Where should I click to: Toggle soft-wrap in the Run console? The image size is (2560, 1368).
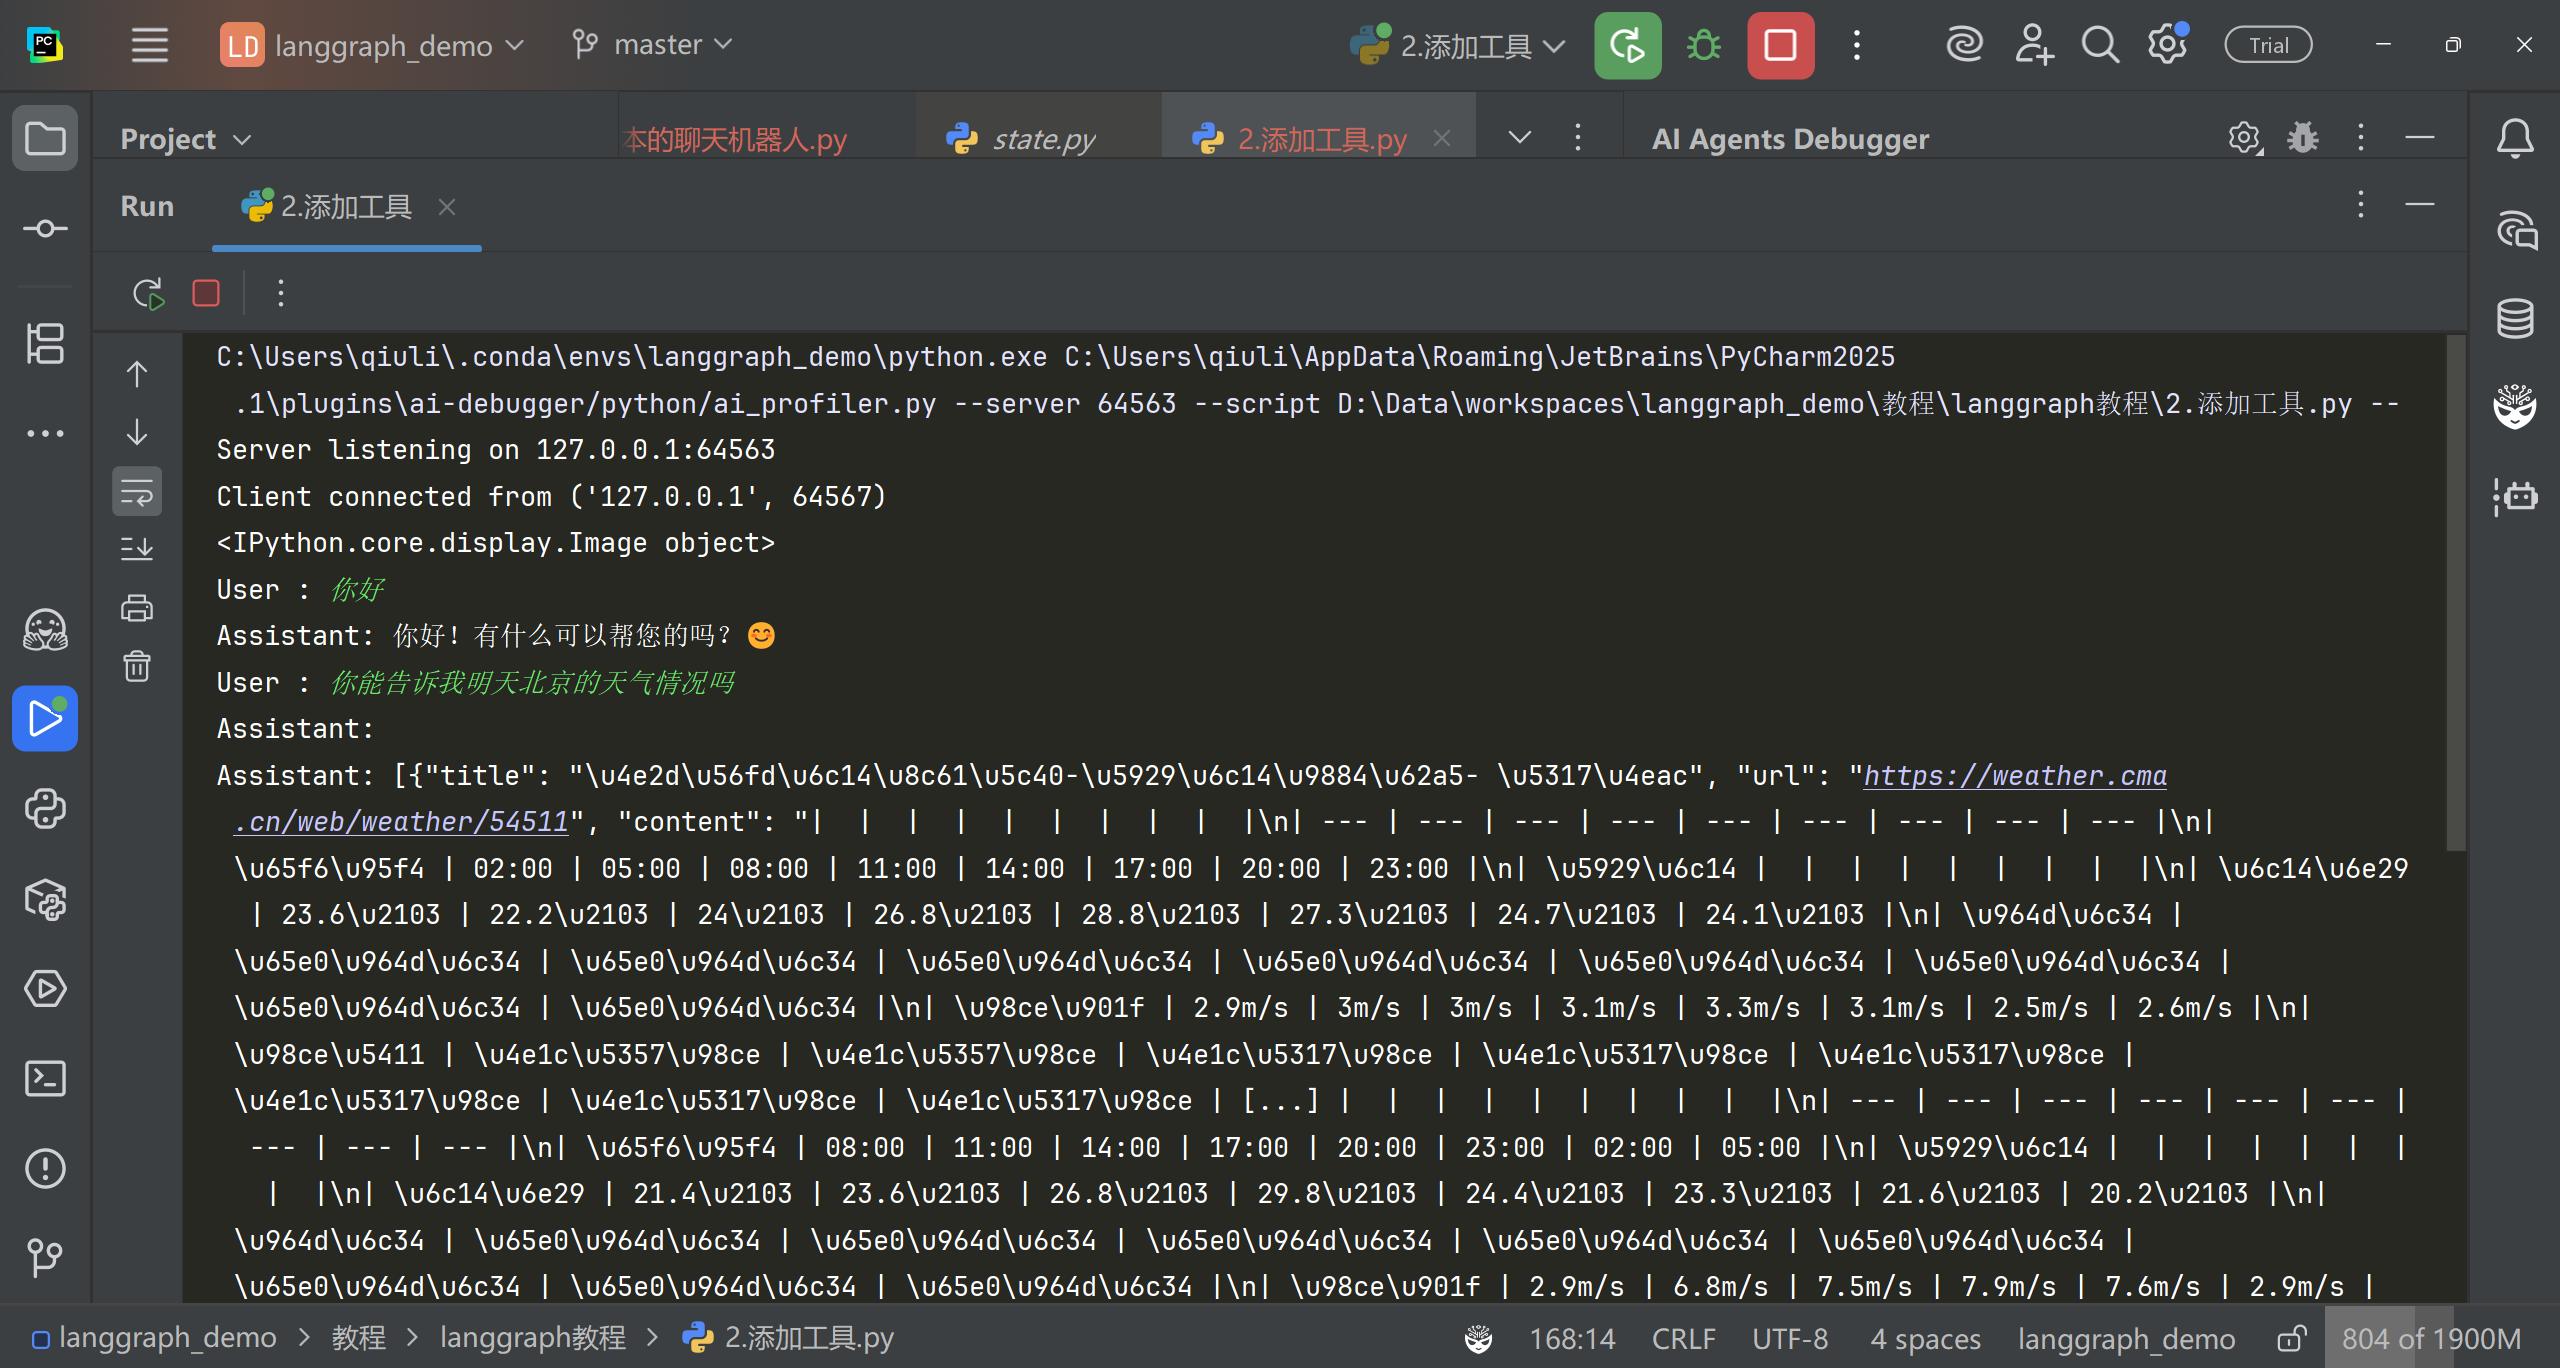[137, 492]
